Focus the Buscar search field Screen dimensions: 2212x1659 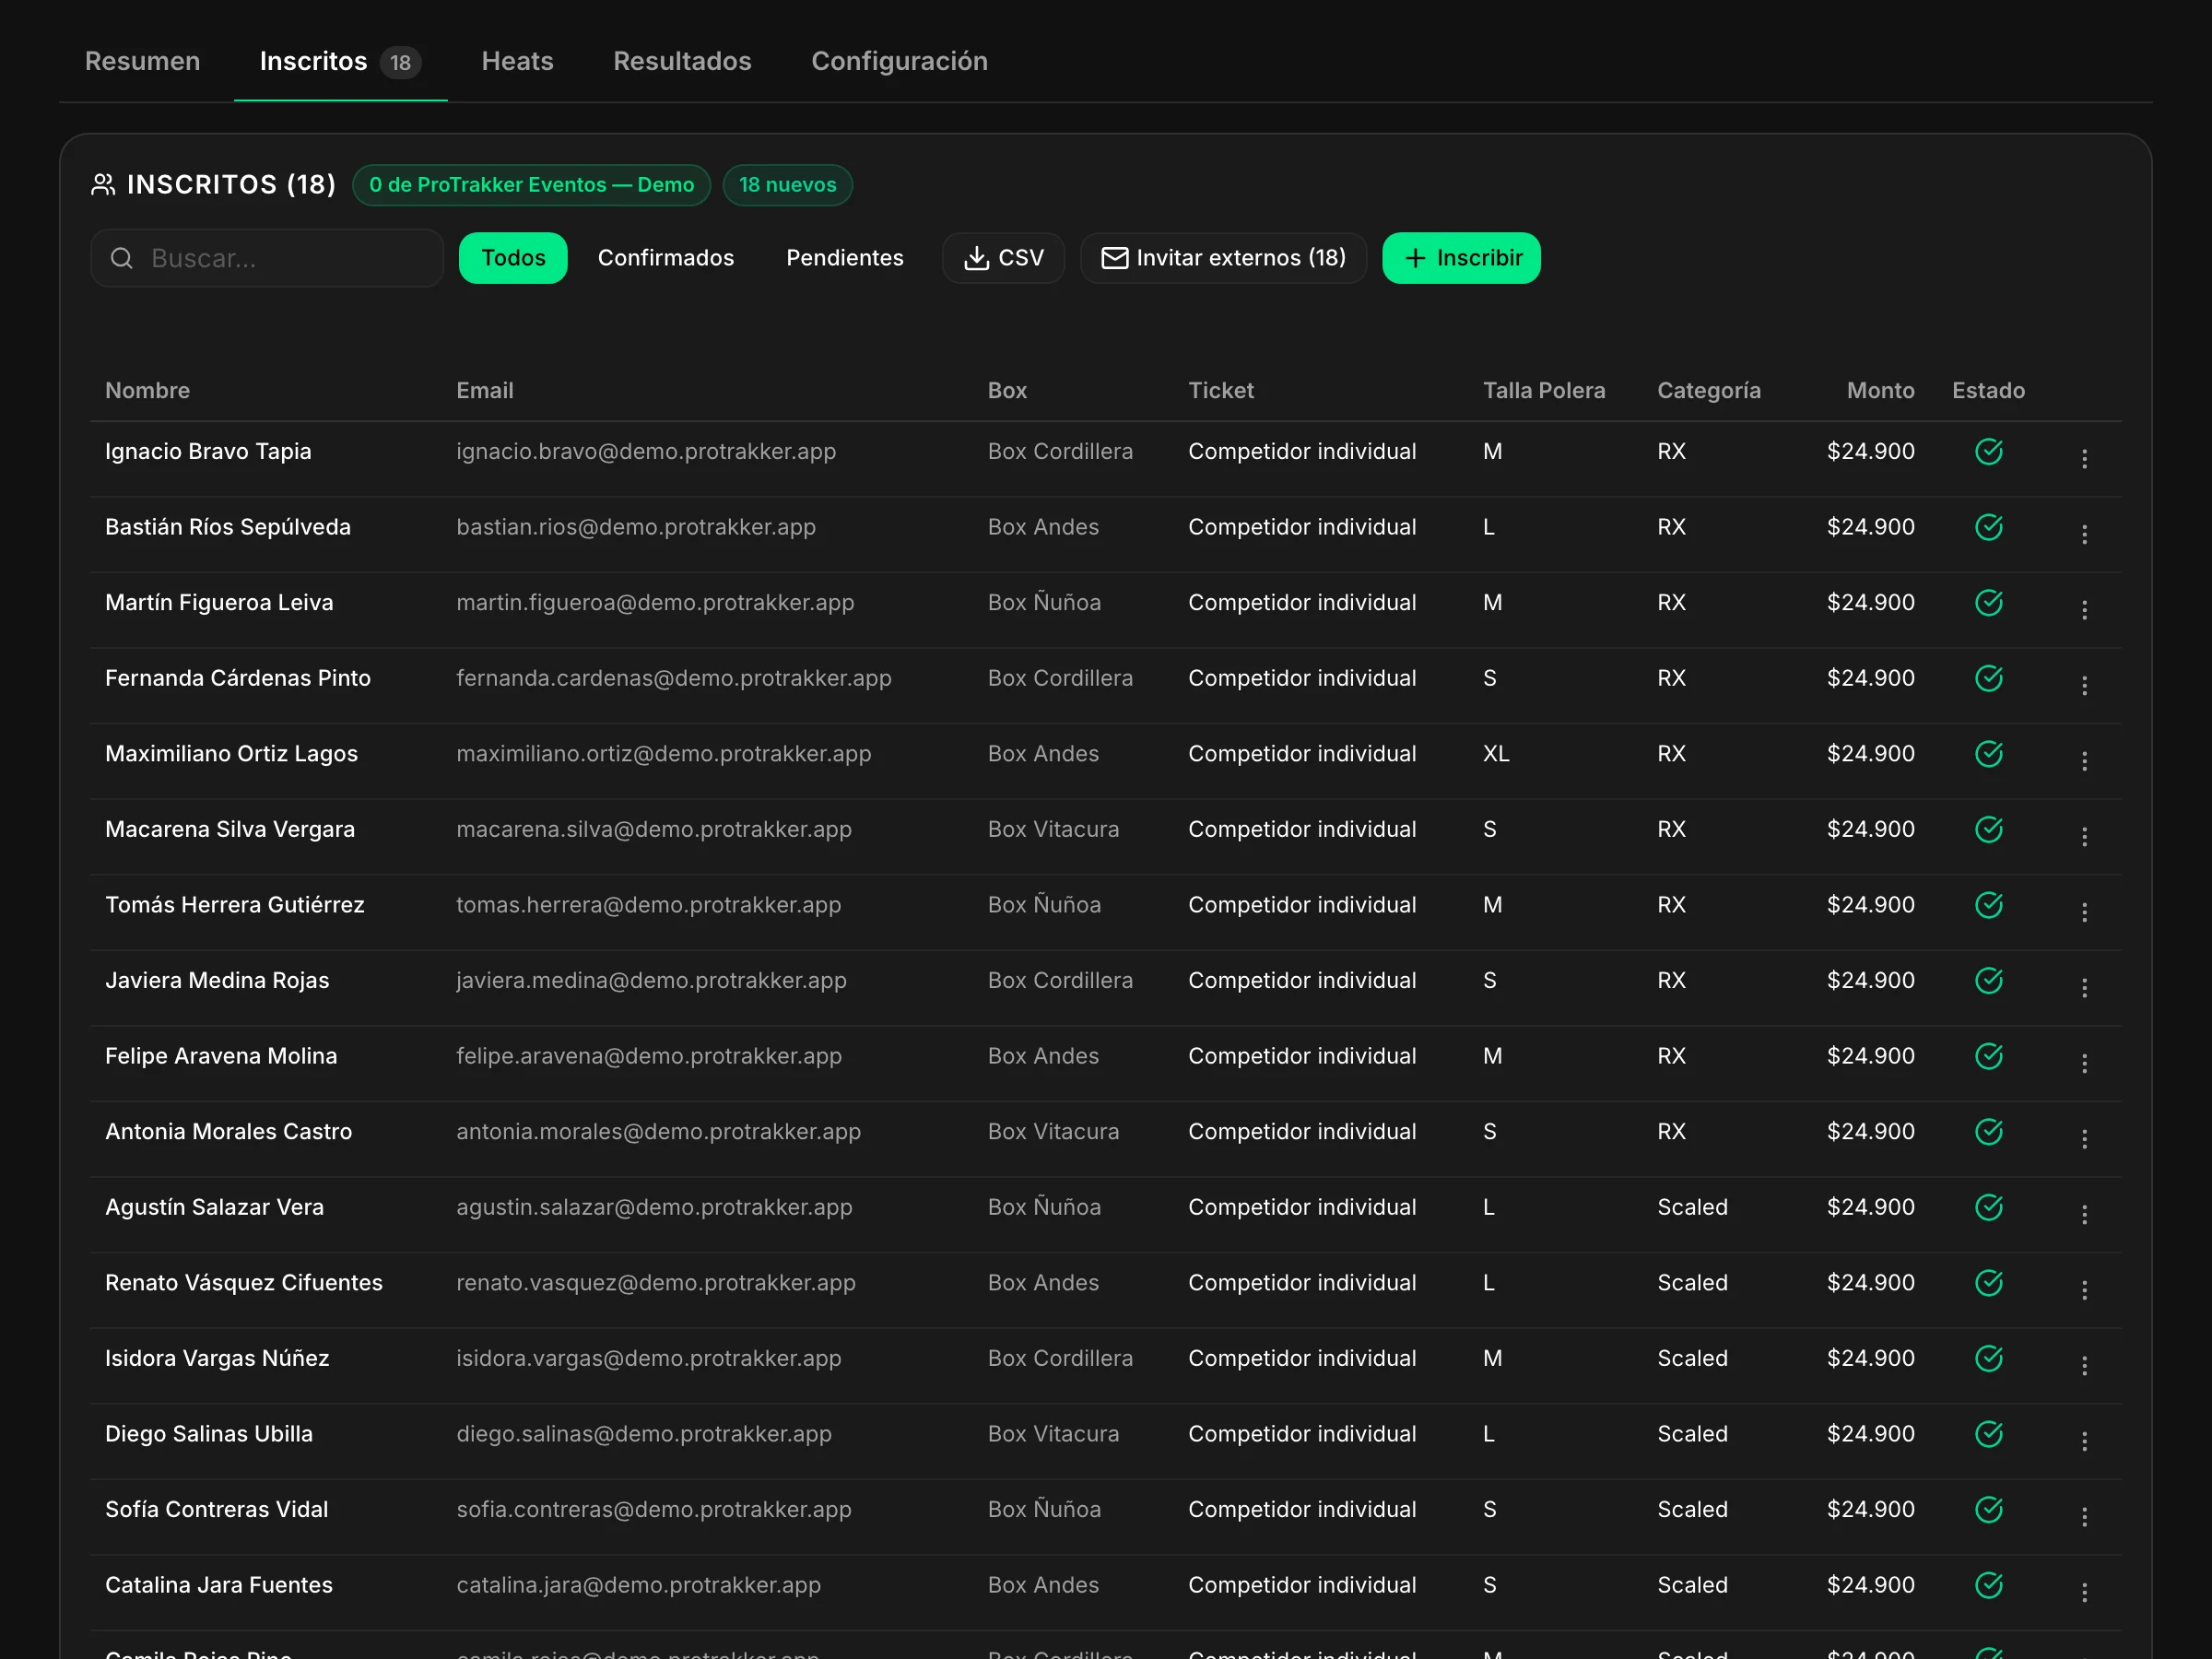[x=267, y=258]
